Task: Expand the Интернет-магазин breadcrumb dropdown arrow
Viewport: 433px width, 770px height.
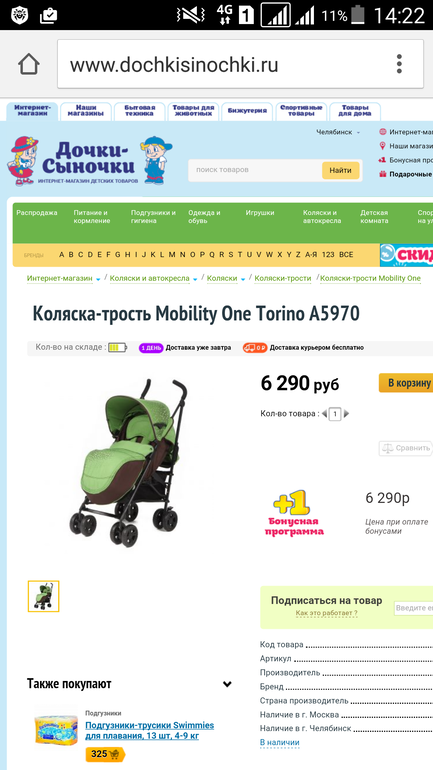Action: 98,279
